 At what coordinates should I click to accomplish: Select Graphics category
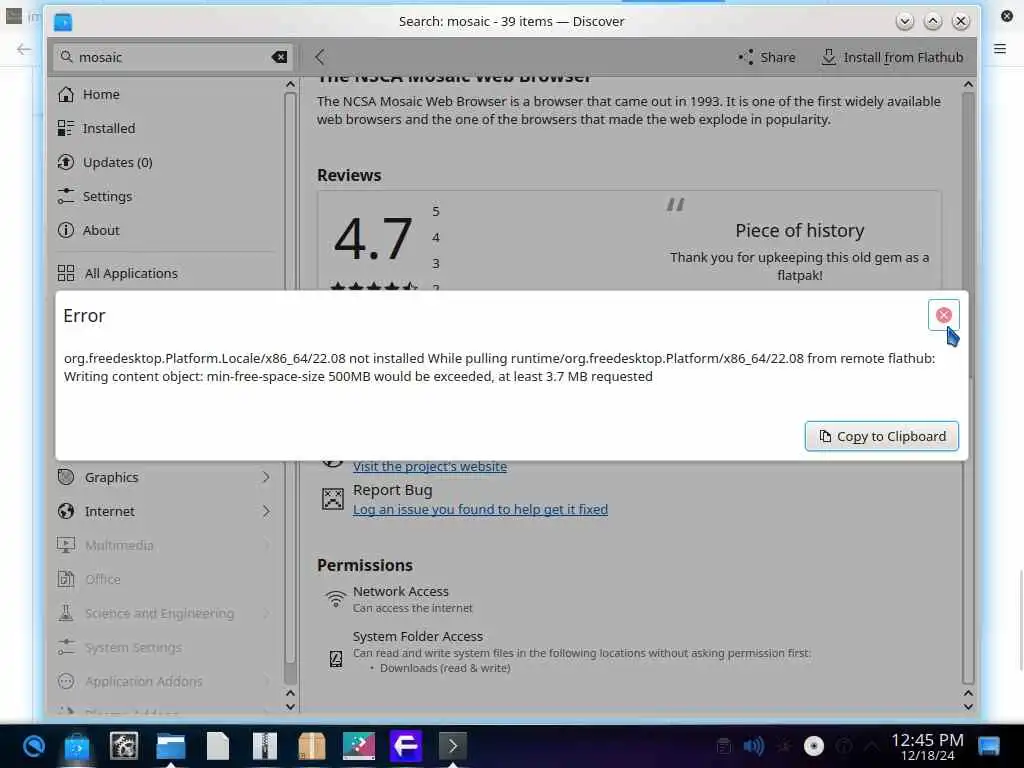pos(167,477)
